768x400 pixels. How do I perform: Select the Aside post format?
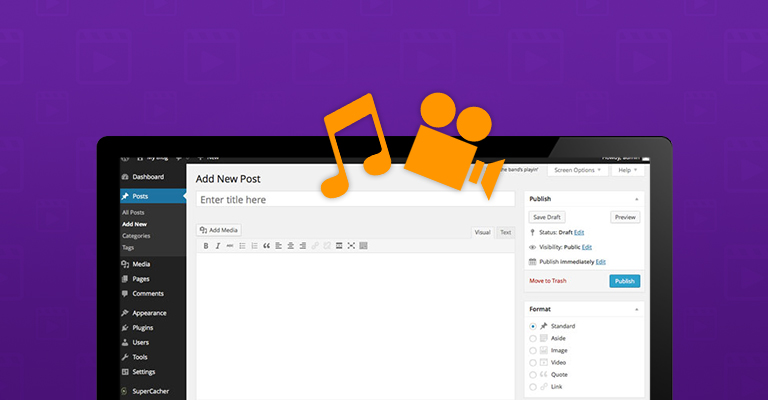pos(533,338)
